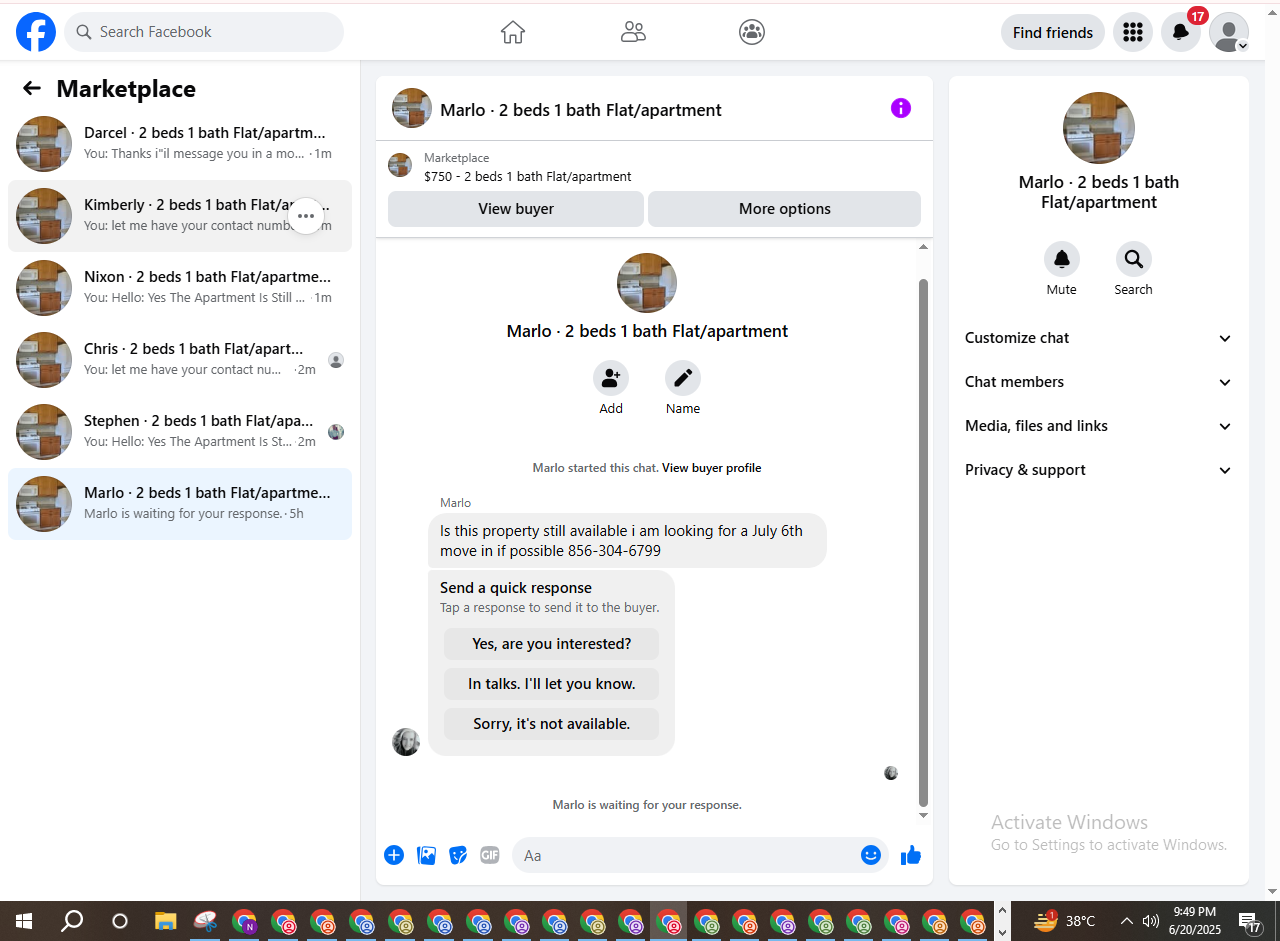Click the Aa message input field
The height and width of the screenshot is (941, 1280).
(x=685, y=855)
